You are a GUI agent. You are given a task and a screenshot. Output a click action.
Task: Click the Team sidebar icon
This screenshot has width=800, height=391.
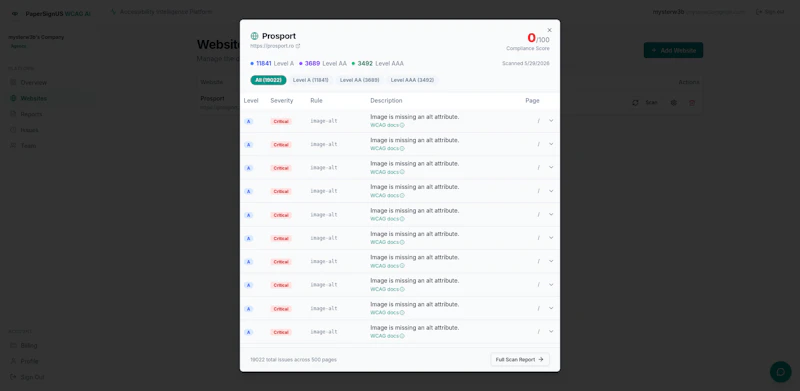point(13,145)
